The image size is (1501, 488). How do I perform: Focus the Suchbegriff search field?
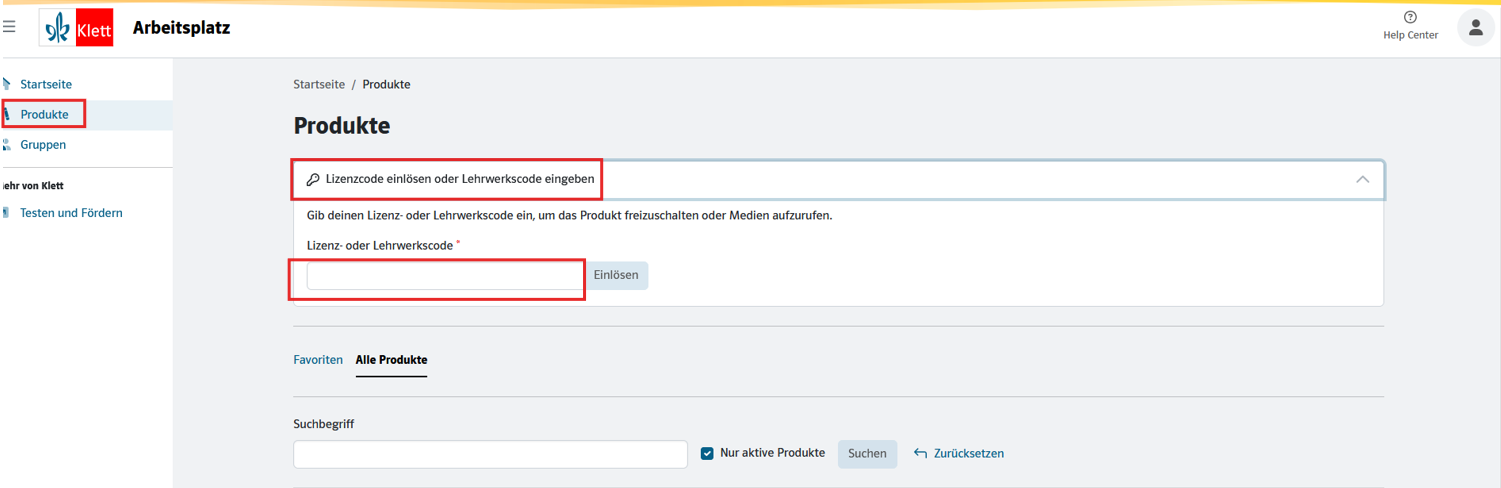click(490, 454)
